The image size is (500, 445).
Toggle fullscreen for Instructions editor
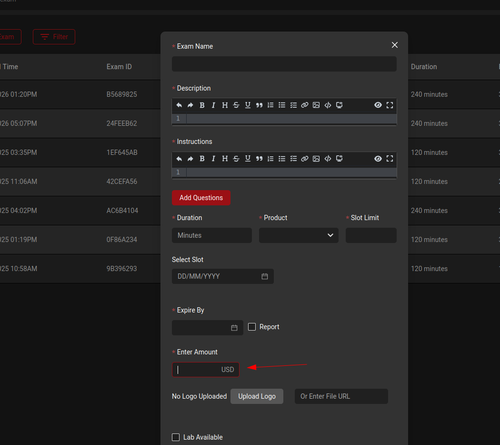(389, 159)
